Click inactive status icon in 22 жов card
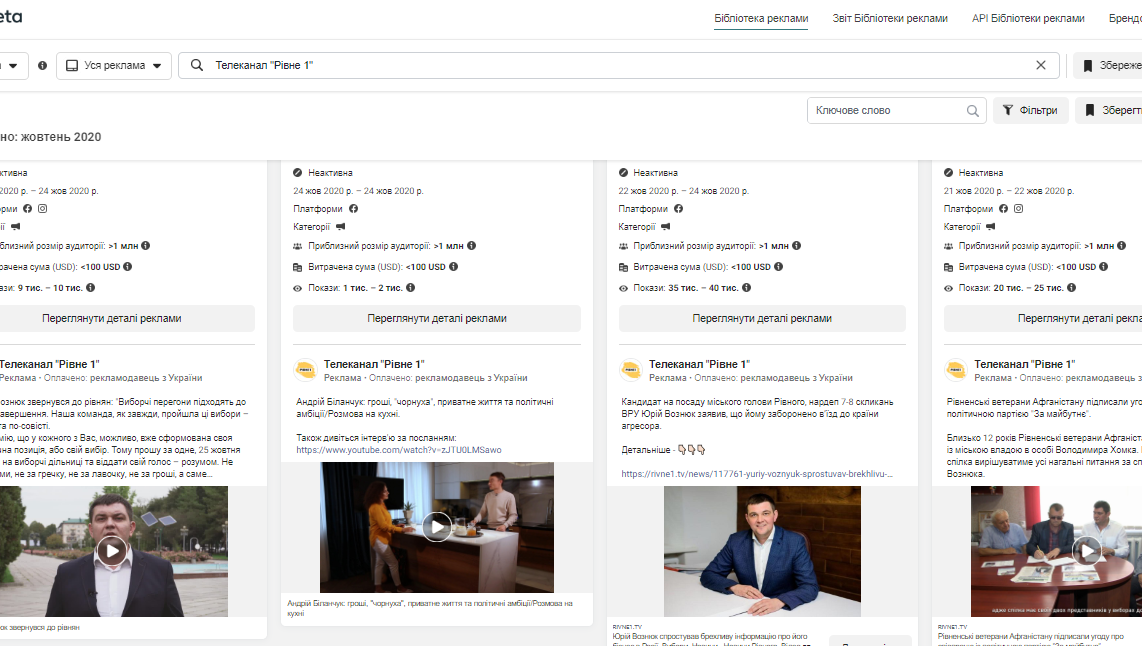Image resolution: width=1142 pixels, height=646 pixels. coord(623,173)
